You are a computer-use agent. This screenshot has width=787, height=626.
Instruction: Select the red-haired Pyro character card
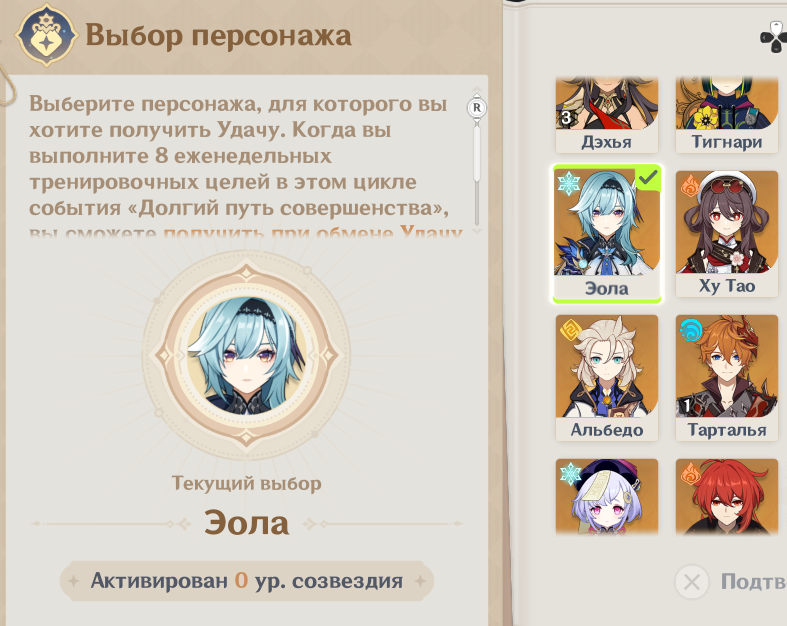(x=727, y=496)
